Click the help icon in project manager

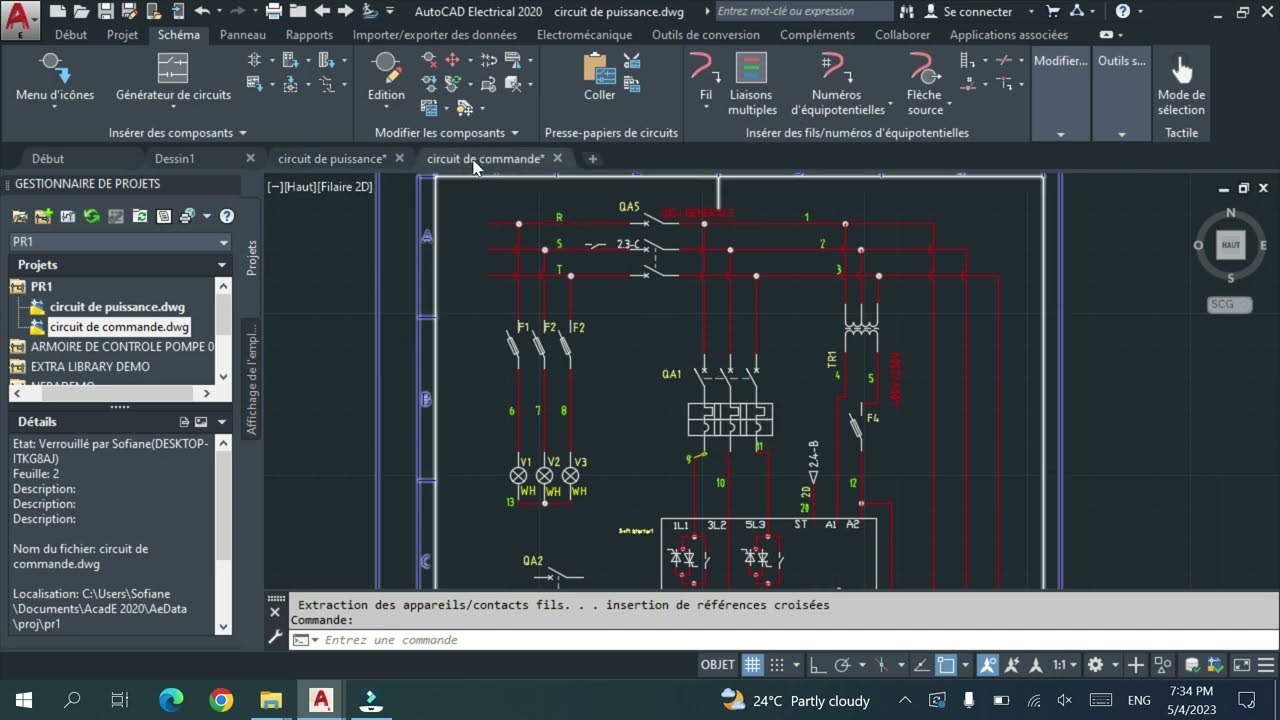pyautogui.click(x=227, y=216)
